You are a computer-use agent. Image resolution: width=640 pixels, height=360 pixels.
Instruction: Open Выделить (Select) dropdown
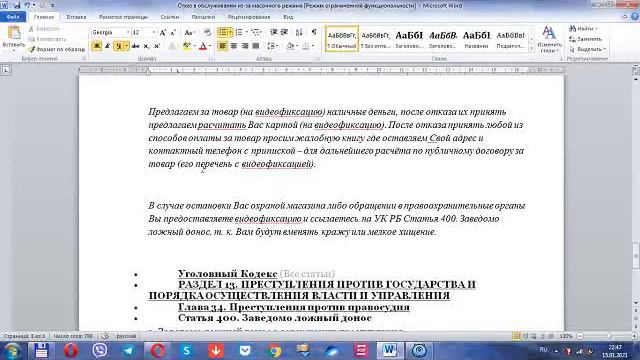588,49
